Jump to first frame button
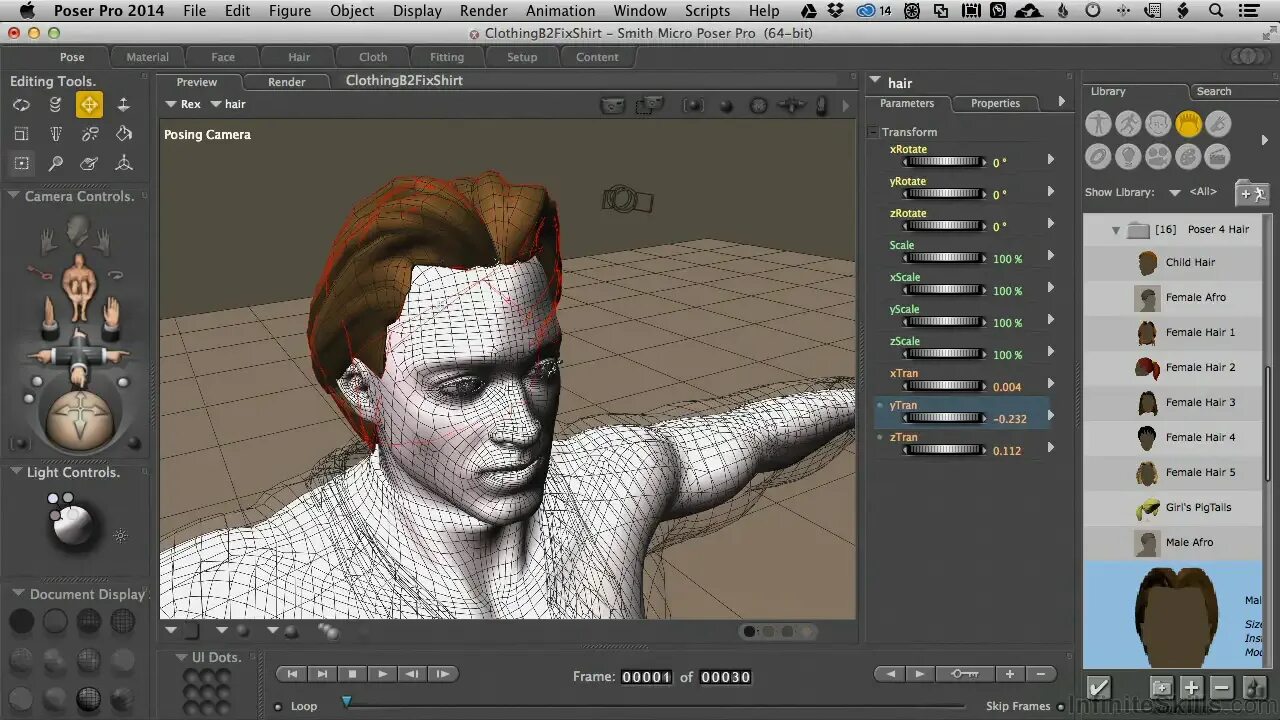The image size is (1280, 720). tap(292, 674)
